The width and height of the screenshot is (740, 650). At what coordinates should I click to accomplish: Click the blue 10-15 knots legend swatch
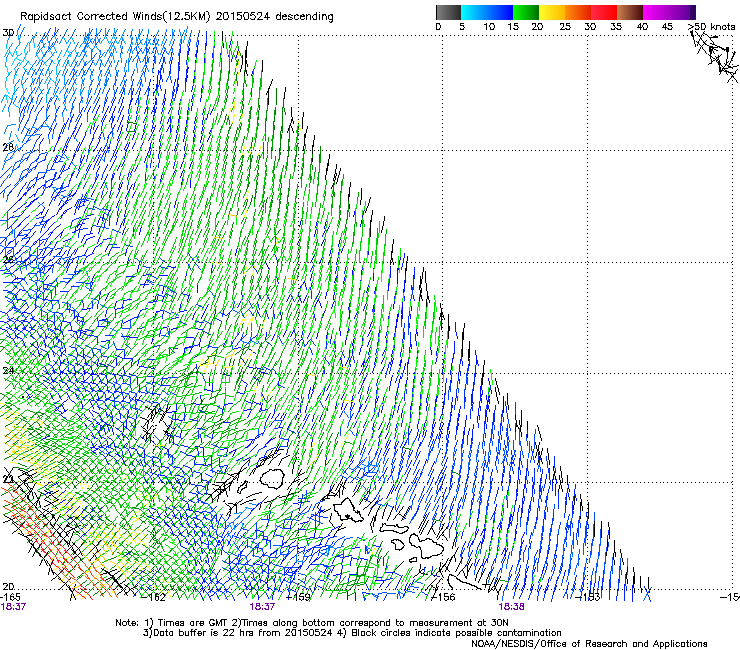500,12
